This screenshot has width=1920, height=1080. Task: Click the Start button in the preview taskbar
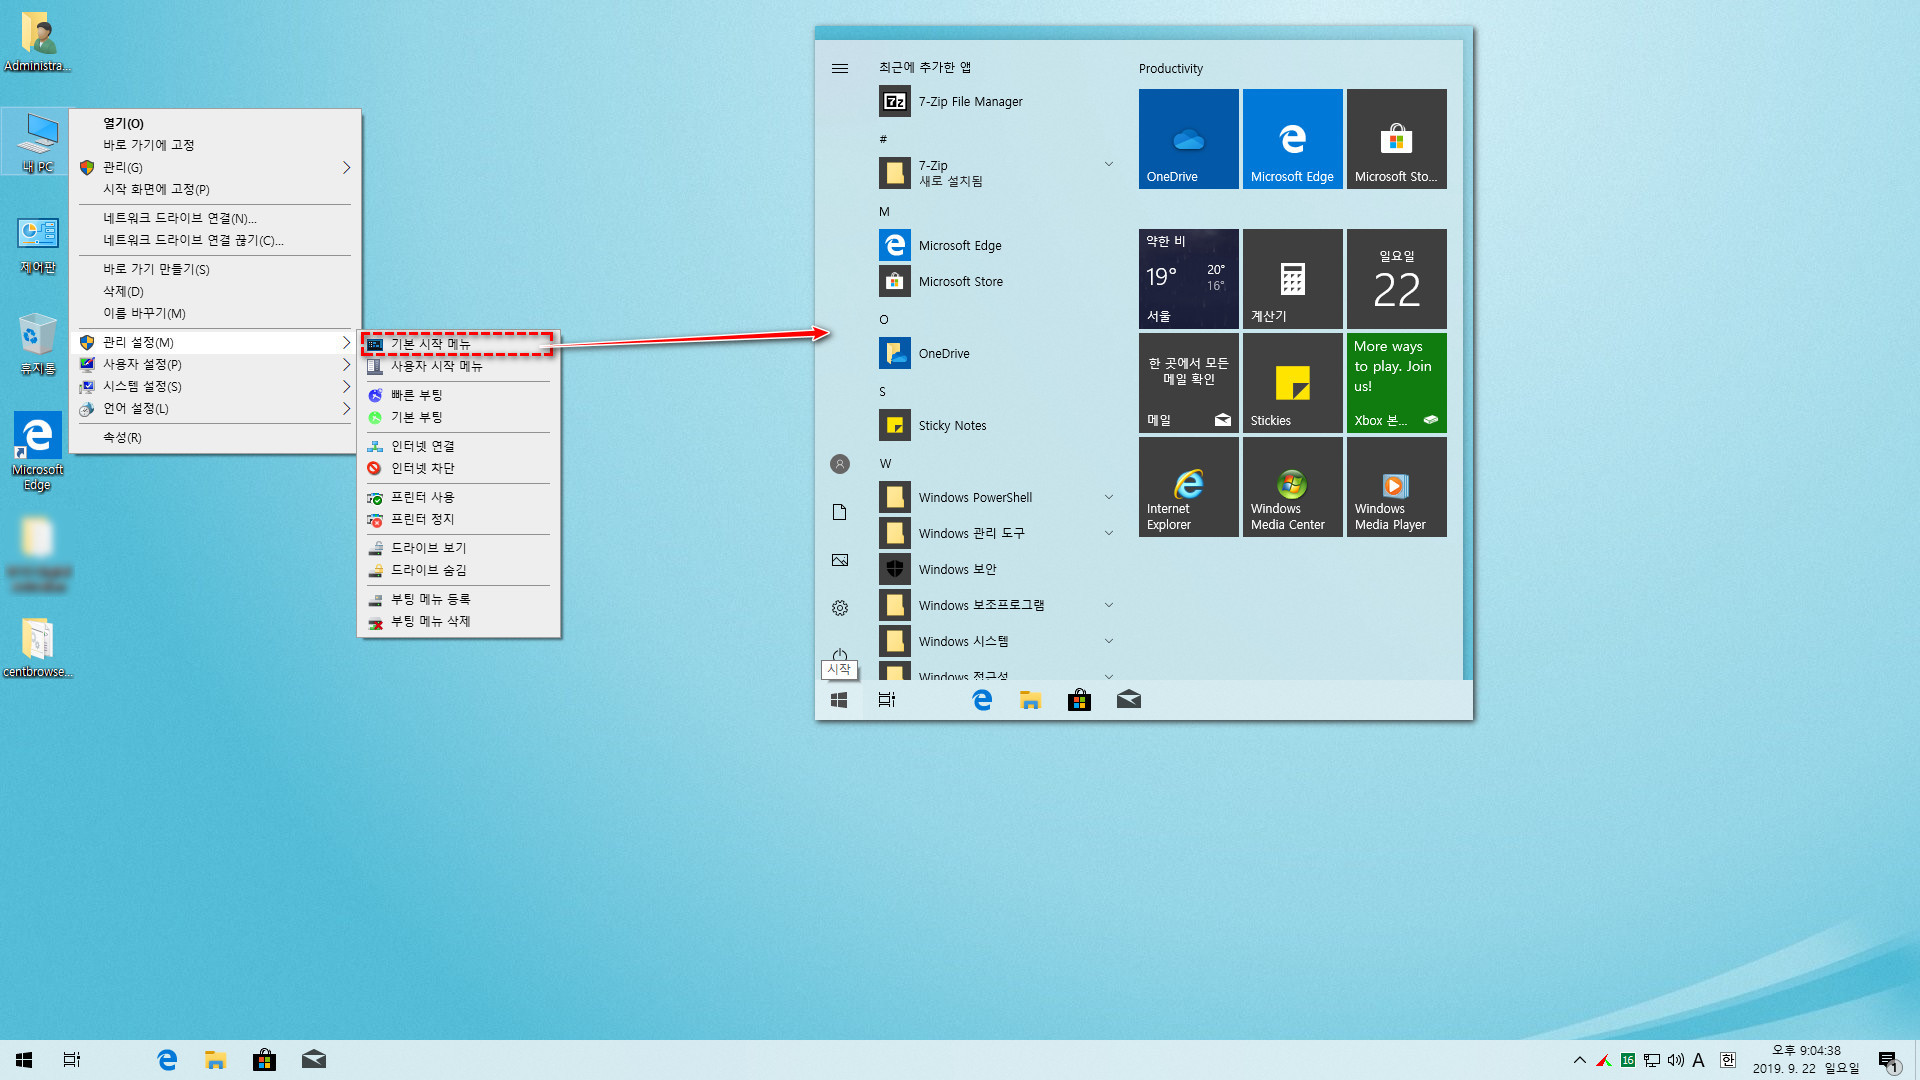[839, 700]
